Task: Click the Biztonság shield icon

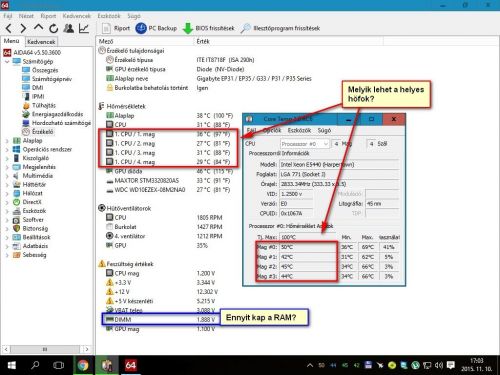Action: (x=16, y=229)
